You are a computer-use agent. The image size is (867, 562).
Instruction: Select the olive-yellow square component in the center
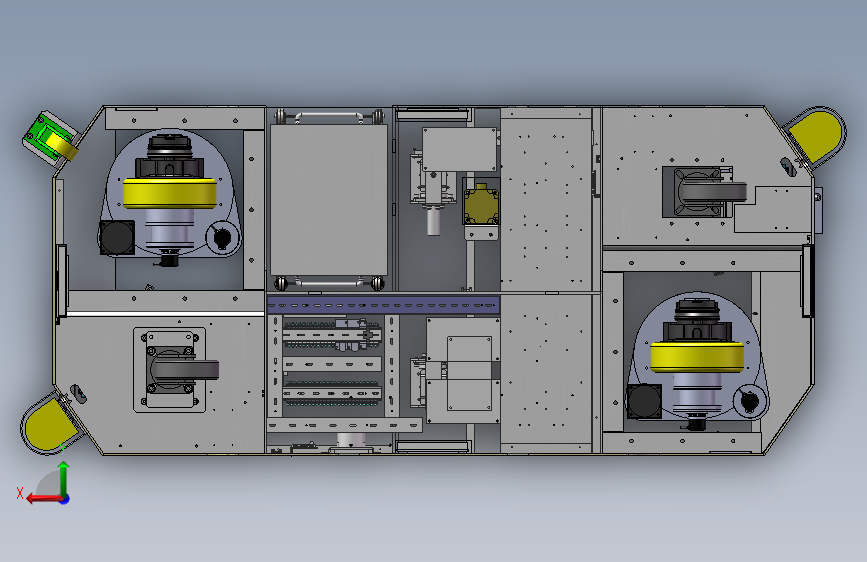tap(481, 206)
